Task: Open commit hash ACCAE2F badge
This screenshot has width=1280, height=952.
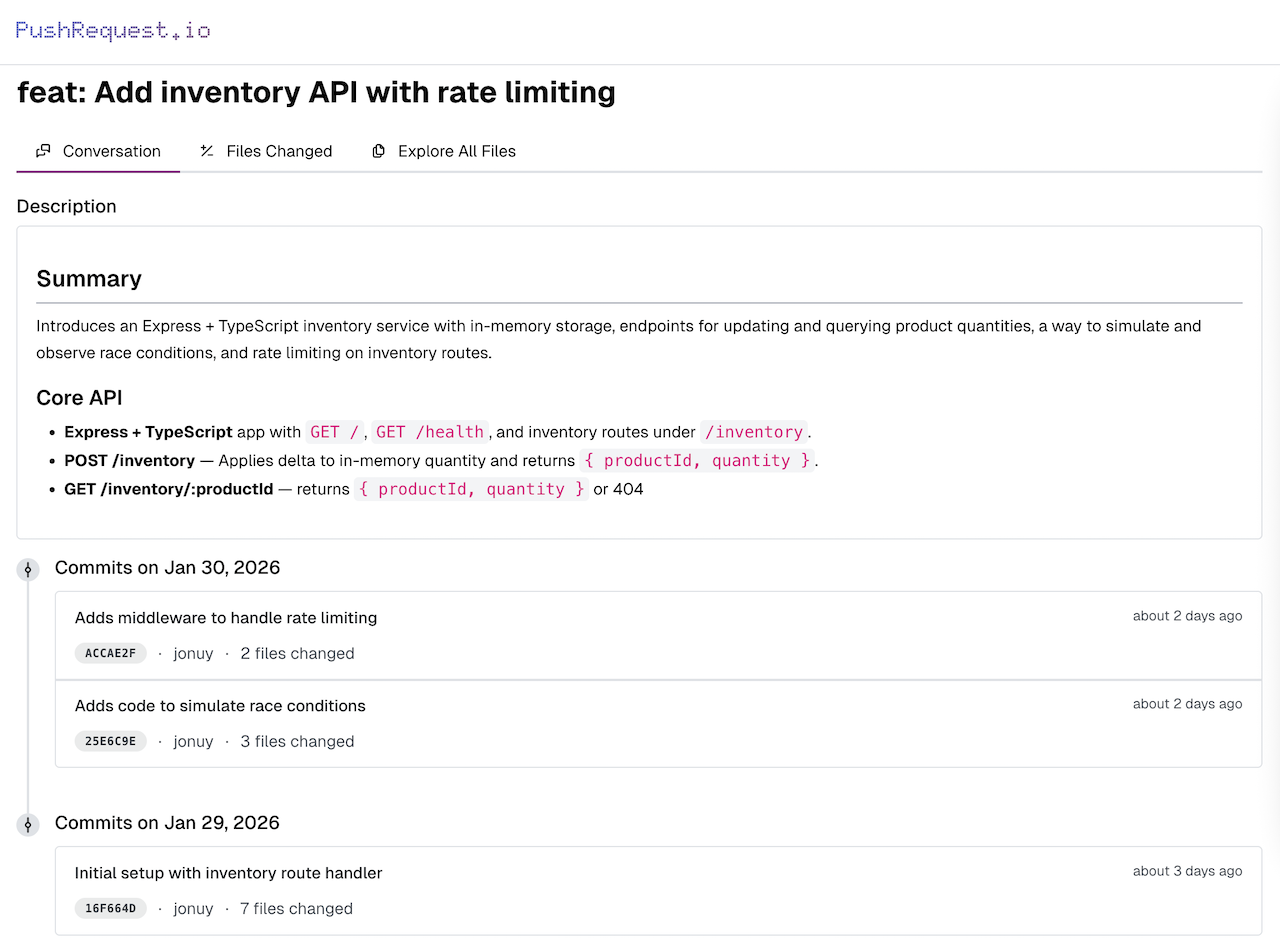Action: (111, 653)
